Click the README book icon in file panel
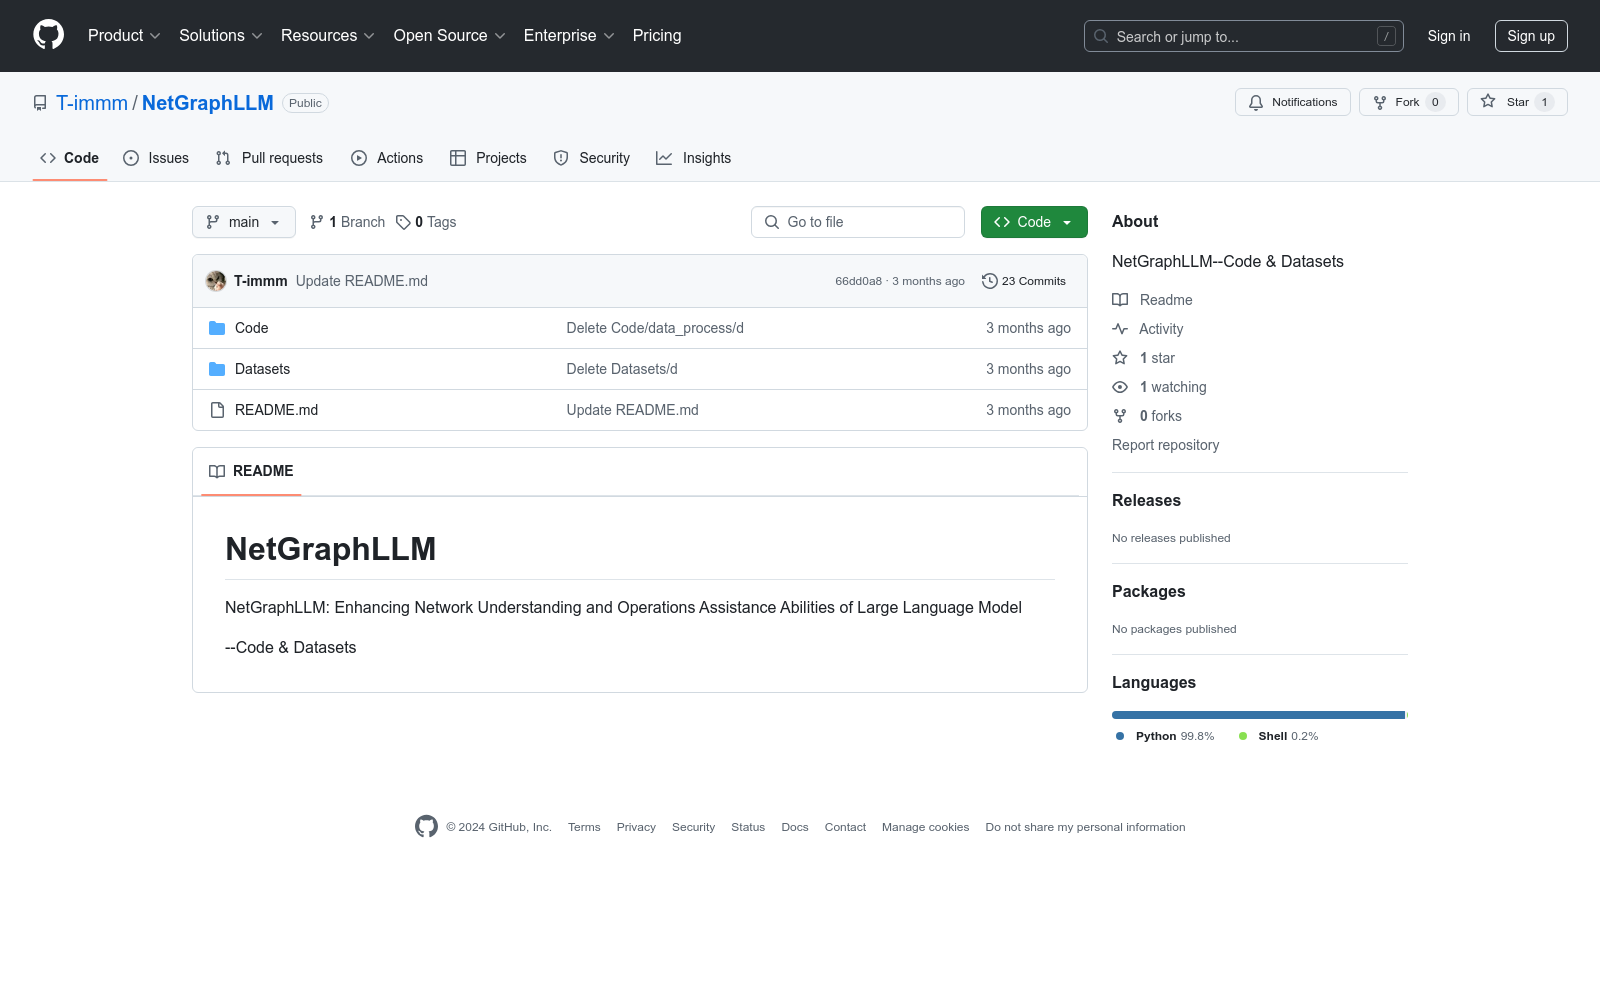 click(x=217, y=471)
